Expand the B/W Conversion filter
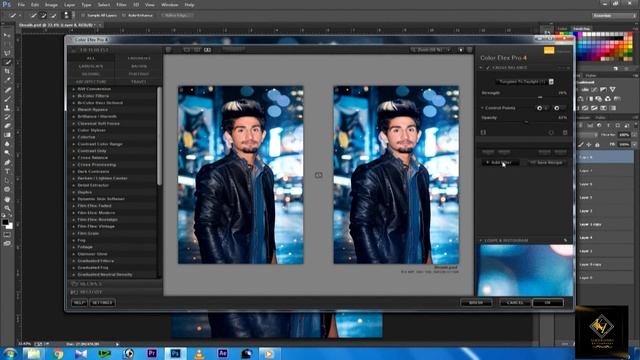The image size is (640, 360). 73,89
